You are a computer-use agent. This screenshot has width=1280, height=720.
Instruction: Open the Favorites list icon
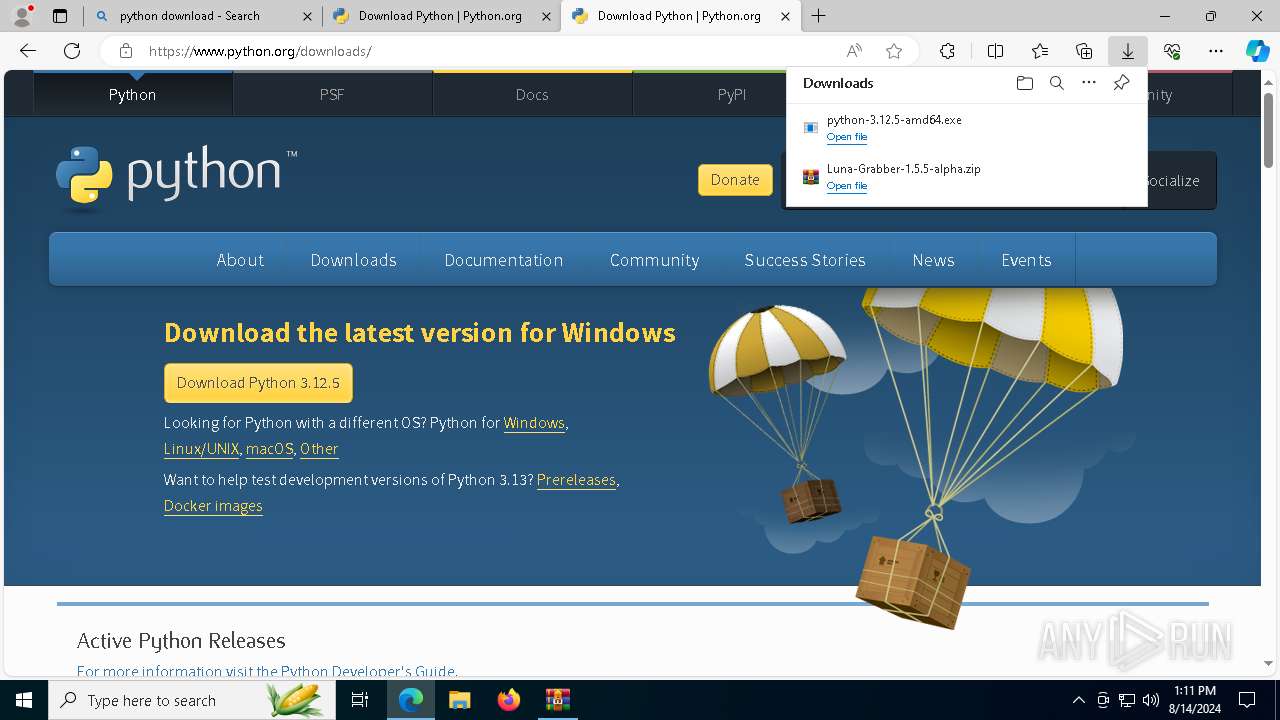pyautogui.click(x=1040, y=51)
